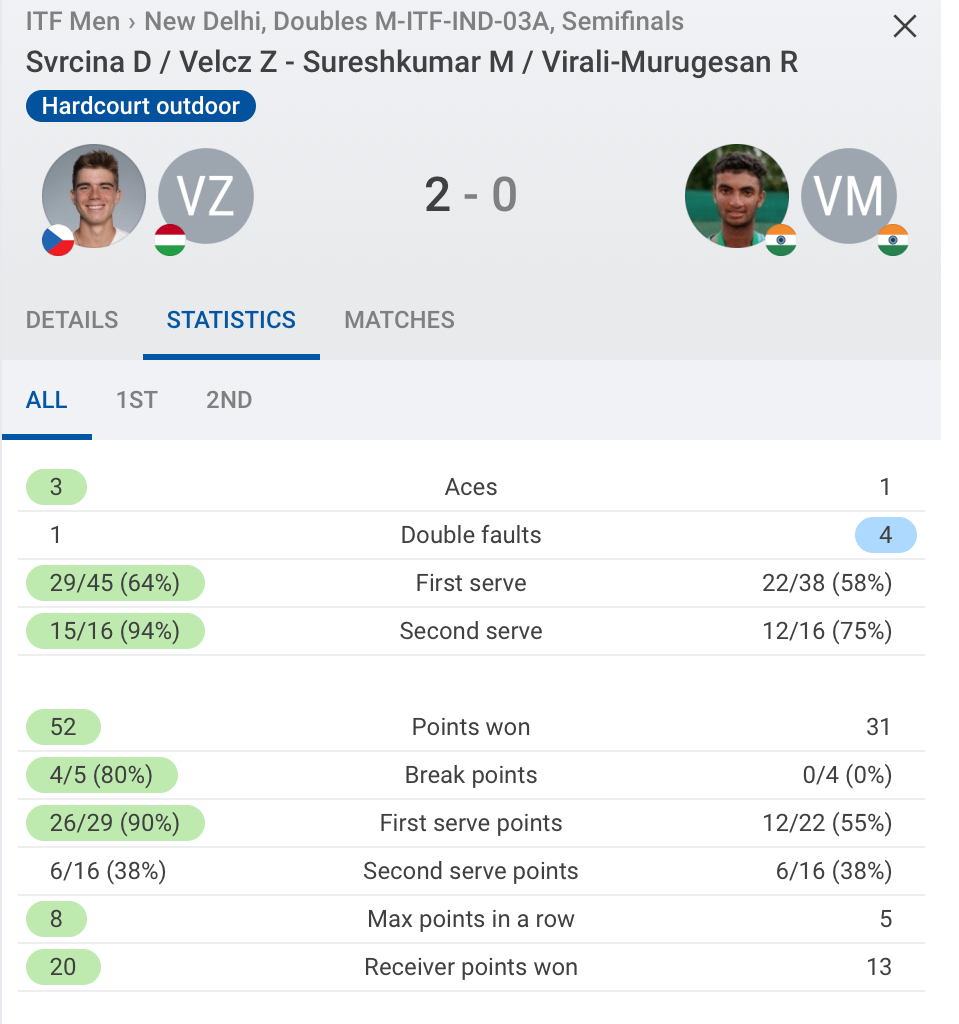This screenshot has height=1024, width=959.
Task: Show statistics for all sets
Action: click(47, 400)
